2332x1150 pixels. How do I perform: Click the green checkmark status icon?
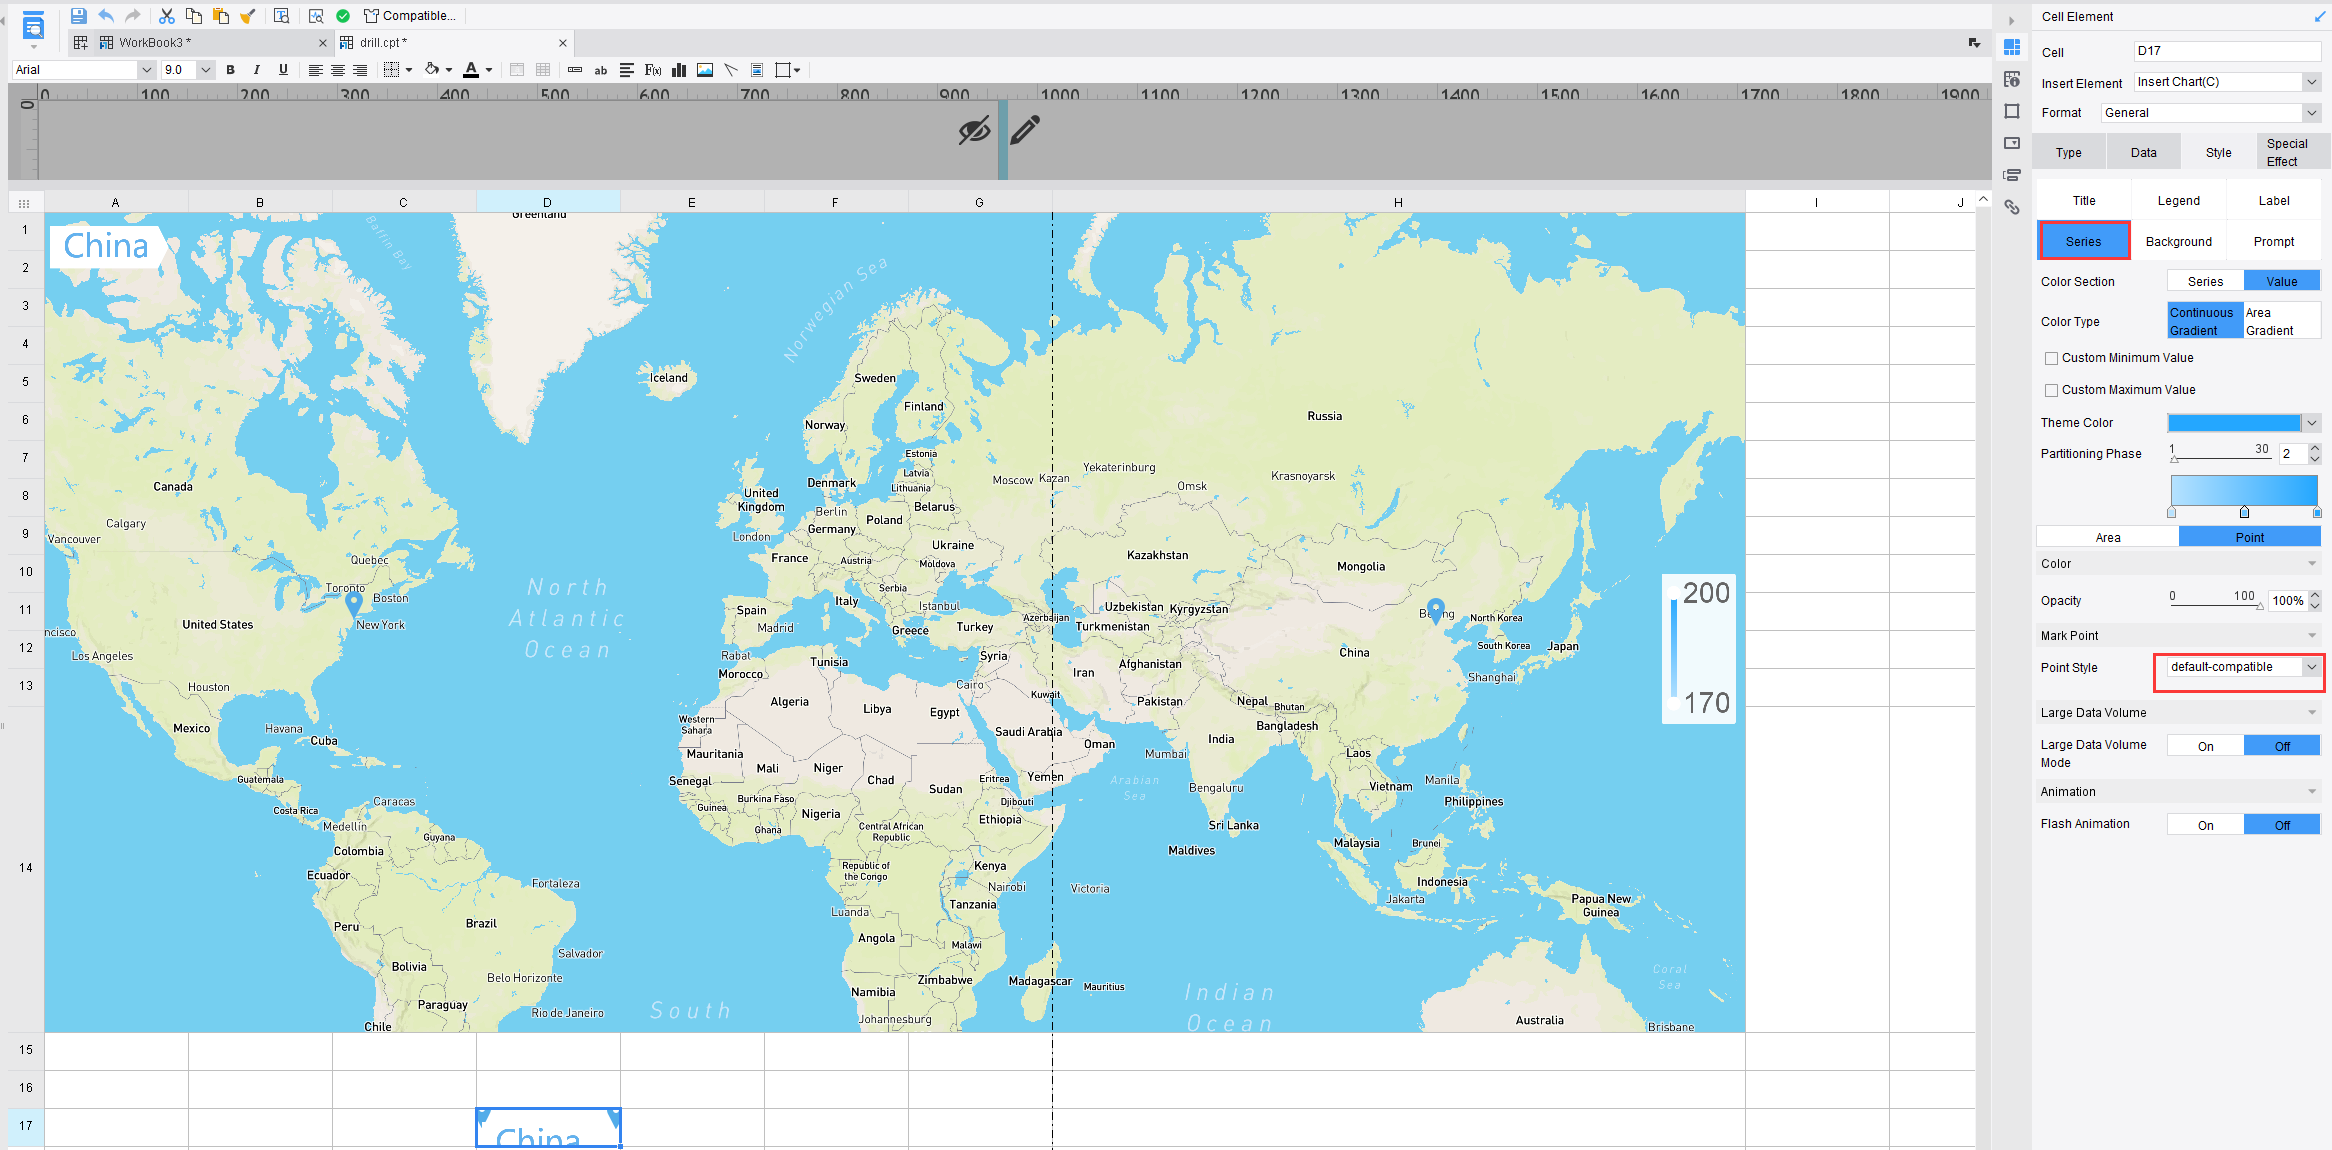pos(343,16)
